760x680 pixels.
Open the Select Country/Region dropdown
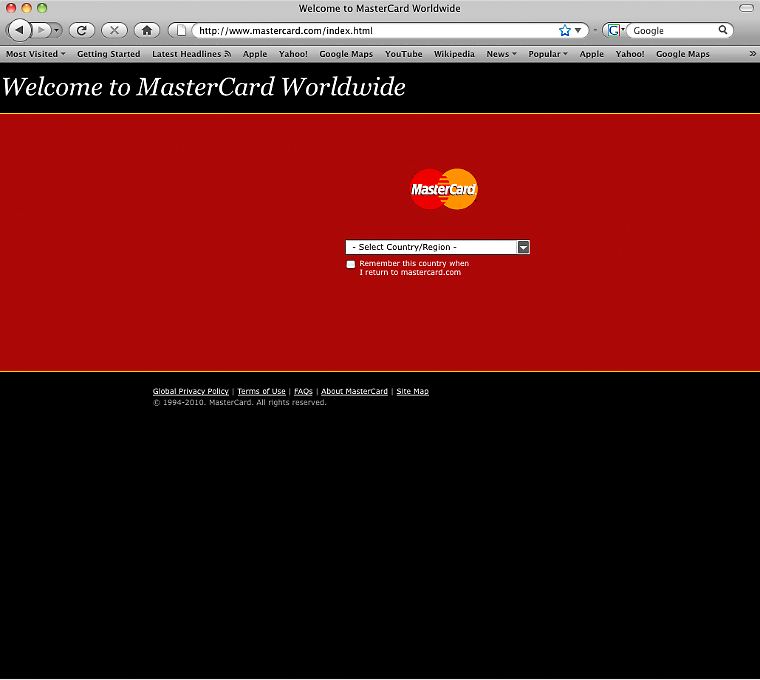pyautogui.click(x=437, y=247)
